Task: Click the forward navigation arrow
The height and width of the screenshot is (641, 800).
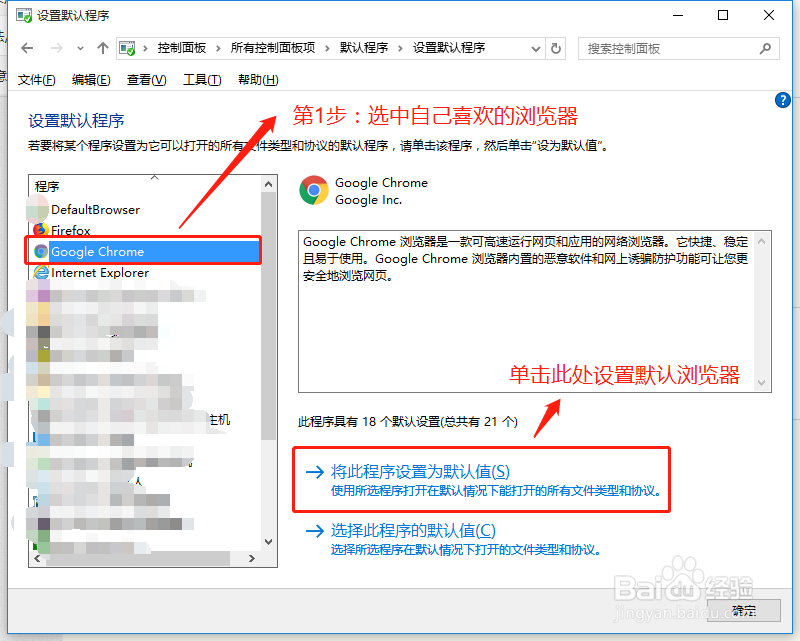Action: [57, 48]
